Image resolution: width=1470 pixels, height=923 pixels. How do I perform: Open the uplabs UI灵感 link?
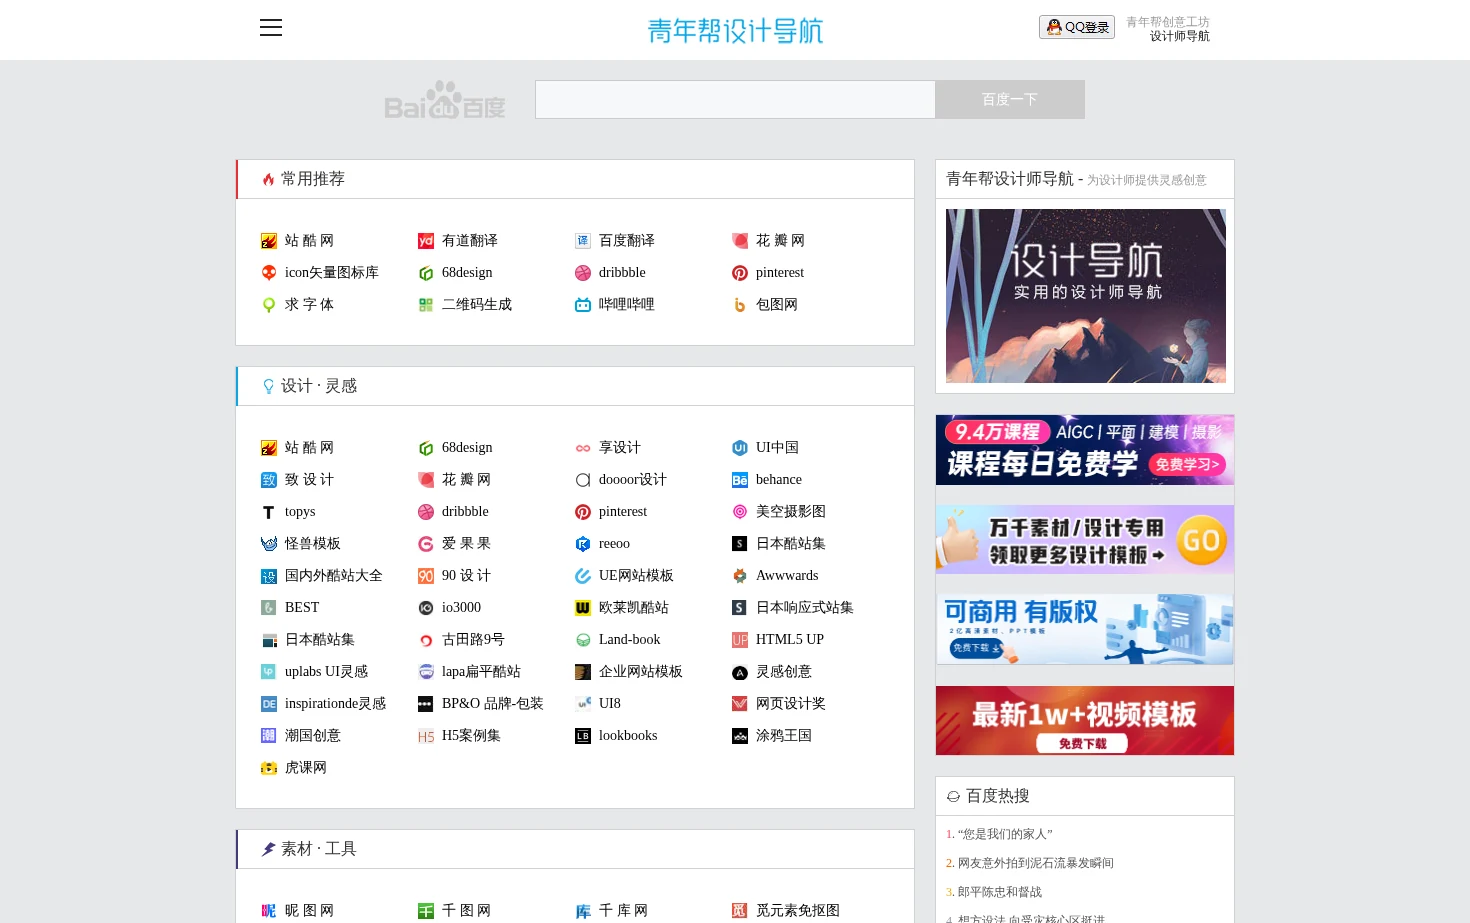click(326, 672)
